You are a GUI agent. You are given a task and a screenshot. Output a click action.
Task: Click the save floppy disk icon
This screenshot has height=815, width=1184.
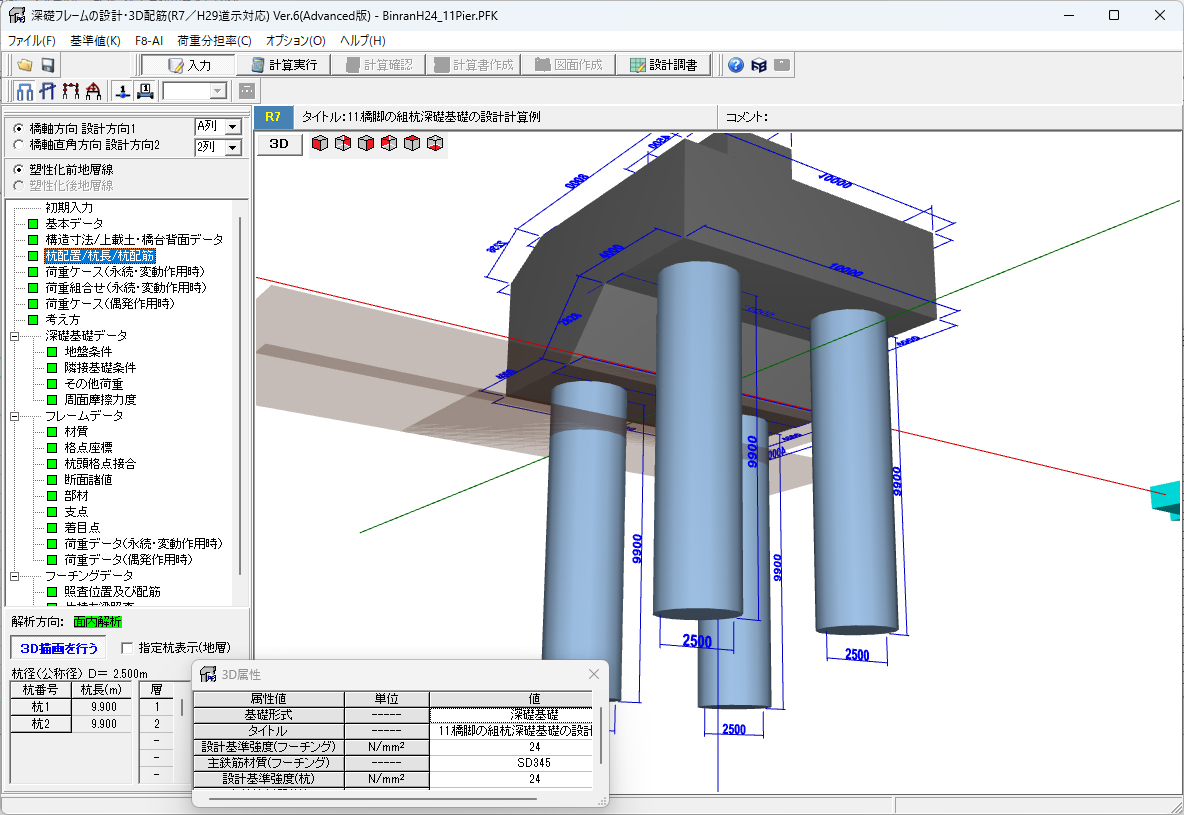point(47,65)
